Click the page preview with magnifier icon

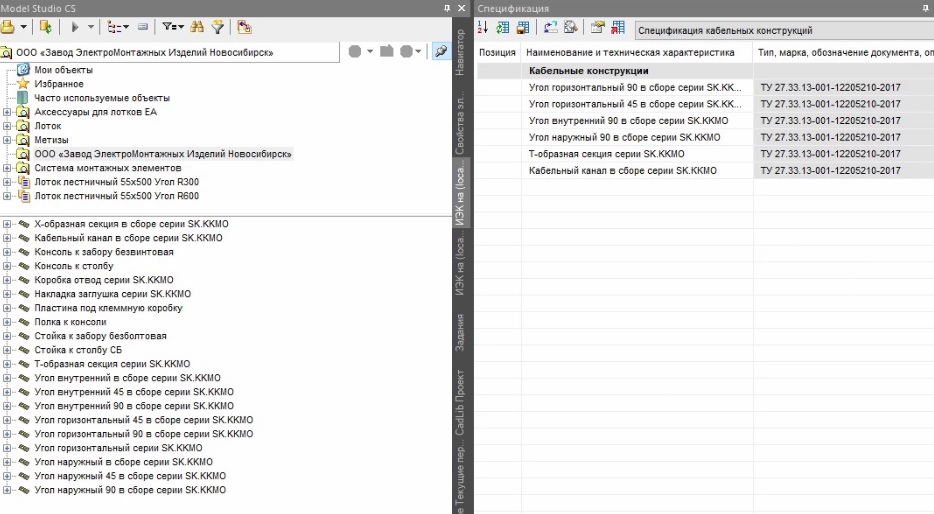click(571, 27)
